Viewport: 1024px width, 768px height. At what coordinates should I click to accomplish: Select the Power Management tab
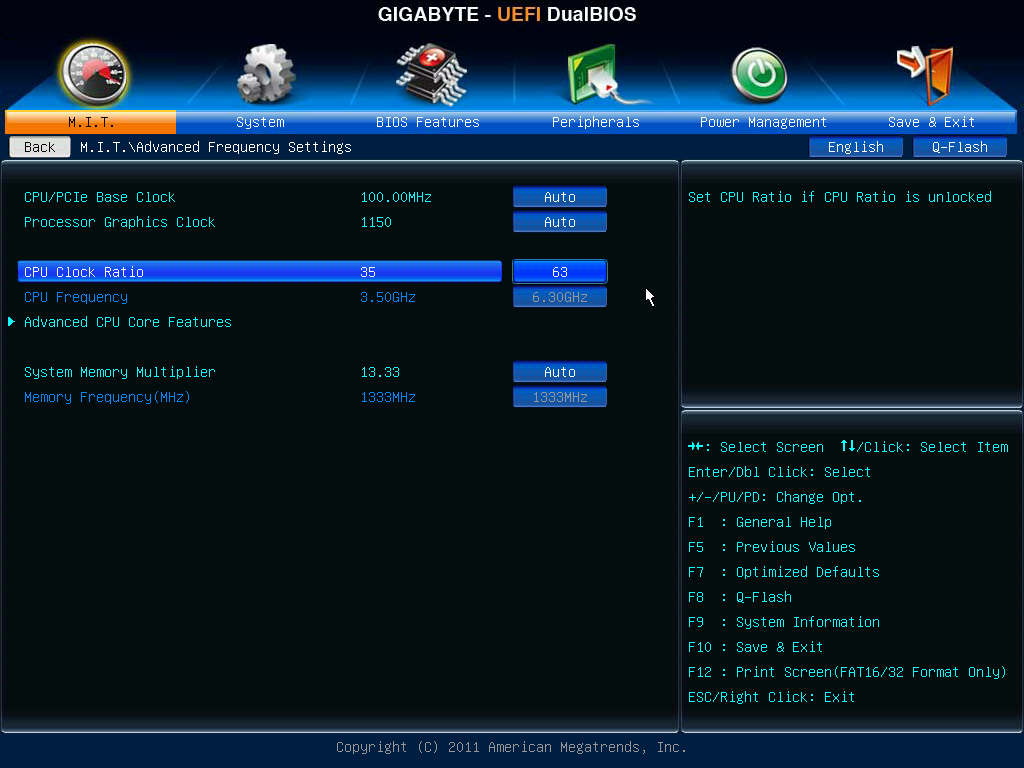coord(763,122)
